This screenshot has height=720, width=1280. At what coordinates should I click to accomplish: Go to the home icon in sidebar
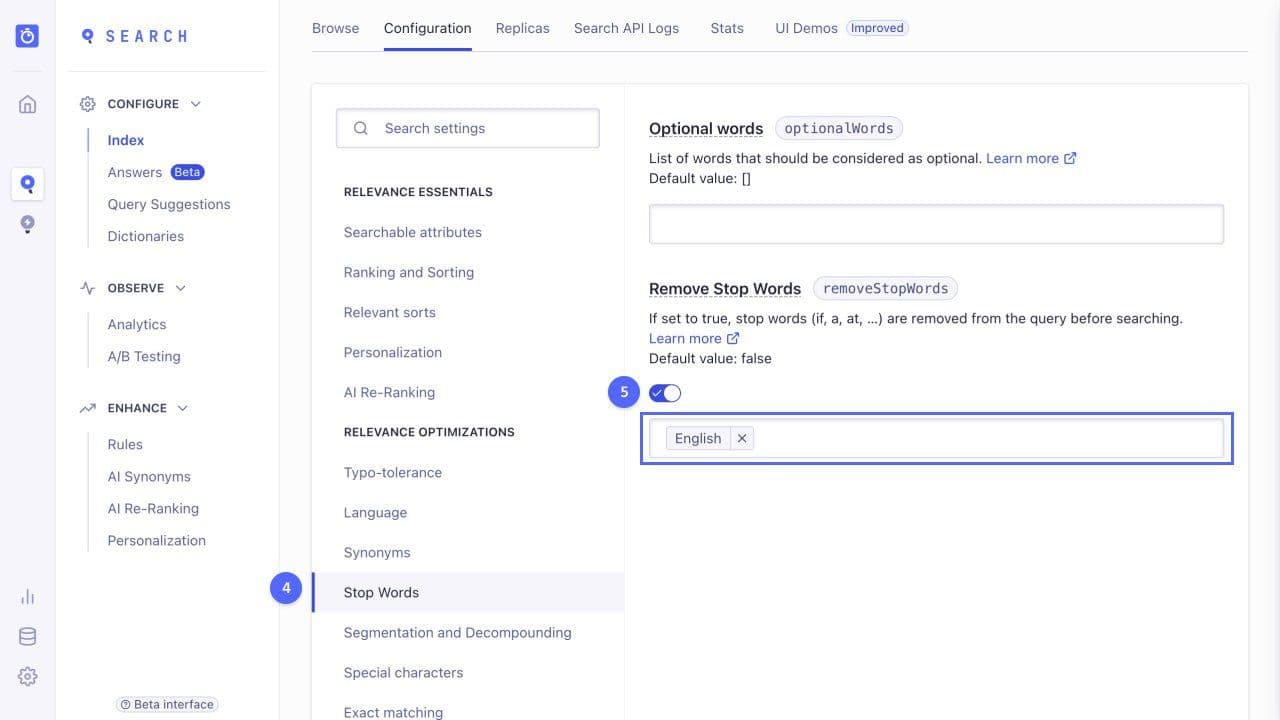pyautogui.click(x=27, y=104)
